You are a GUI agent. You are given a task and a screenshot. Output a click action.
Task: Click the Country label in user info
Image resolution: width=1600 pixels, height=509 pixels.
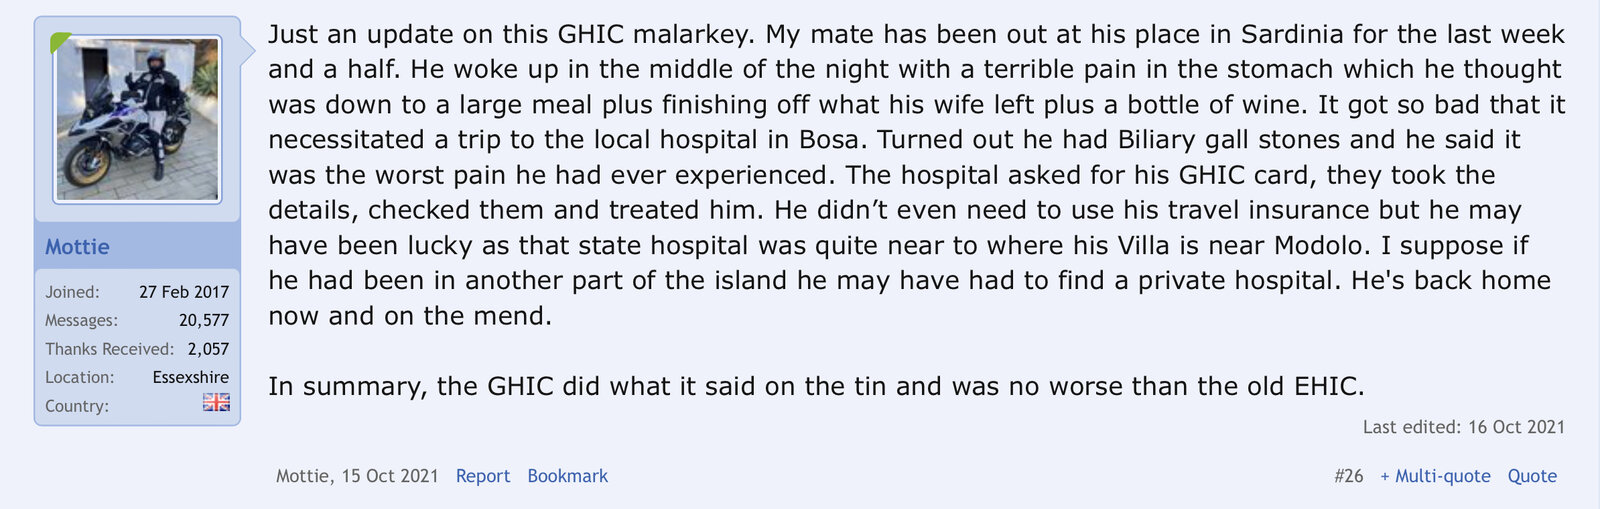click(x=77, y=406)
